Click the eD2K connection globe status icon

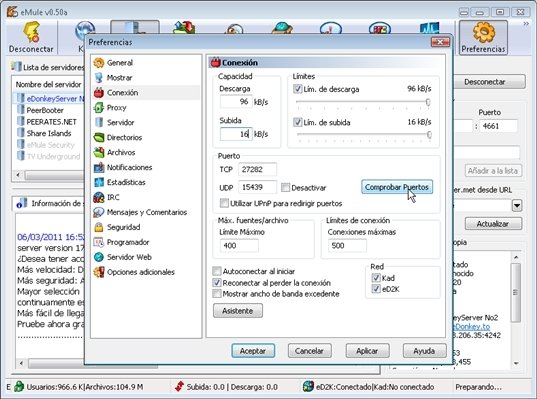point(308,387)
